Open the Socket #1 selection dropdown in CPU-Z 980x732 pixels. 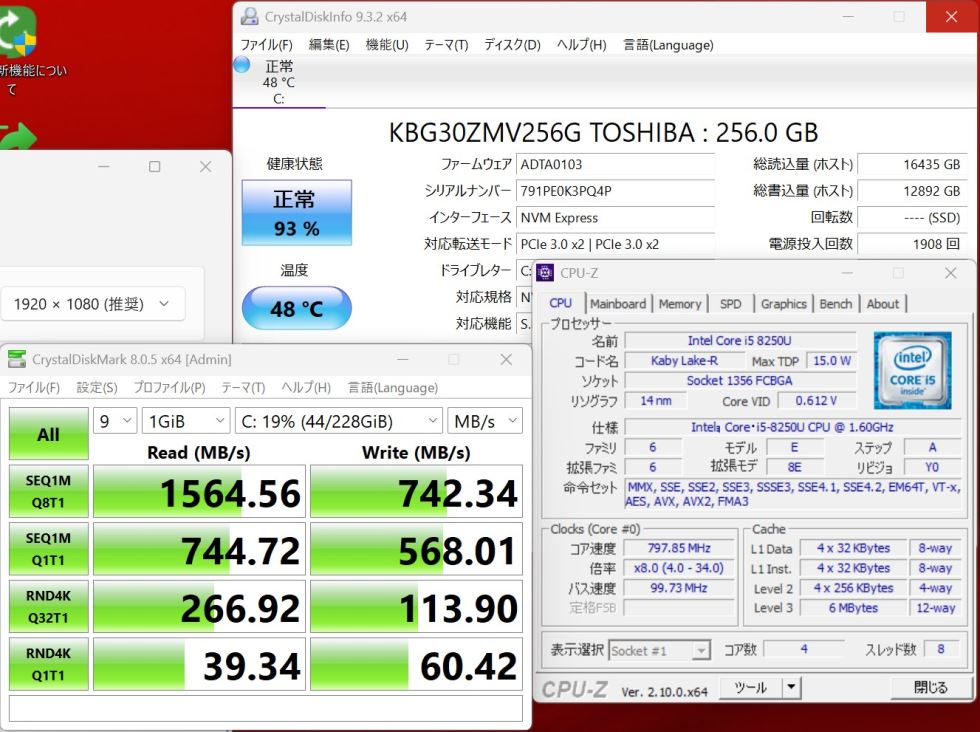[x=660, y=651]
